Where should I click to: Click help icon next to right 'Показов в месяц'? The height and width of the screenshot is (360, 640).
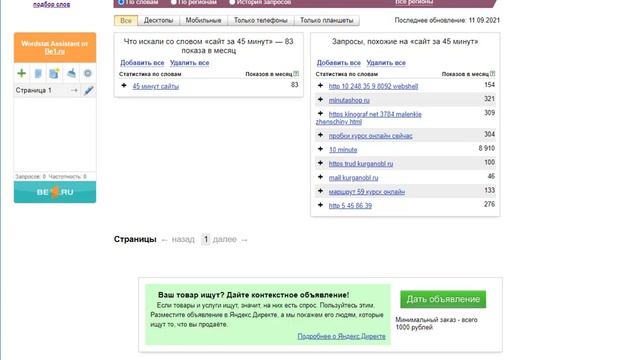pyautogui.click(x=493, y=73)
